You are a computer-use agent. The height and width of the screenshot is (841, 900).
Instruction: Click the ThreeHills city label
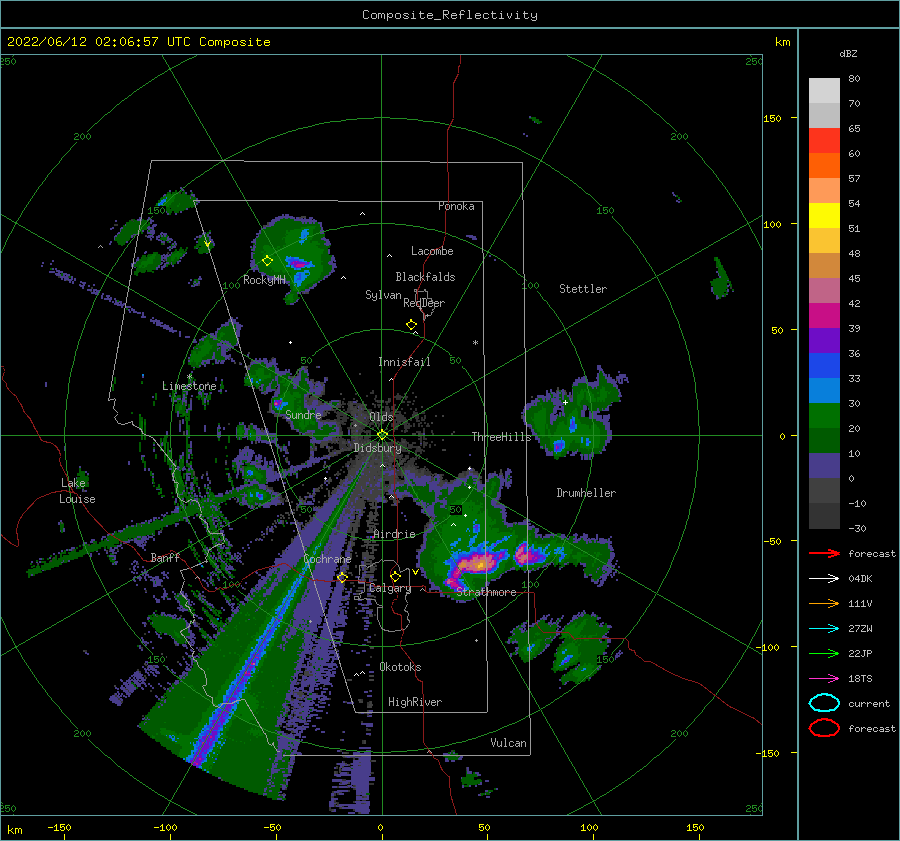click(x=502, y=437)
